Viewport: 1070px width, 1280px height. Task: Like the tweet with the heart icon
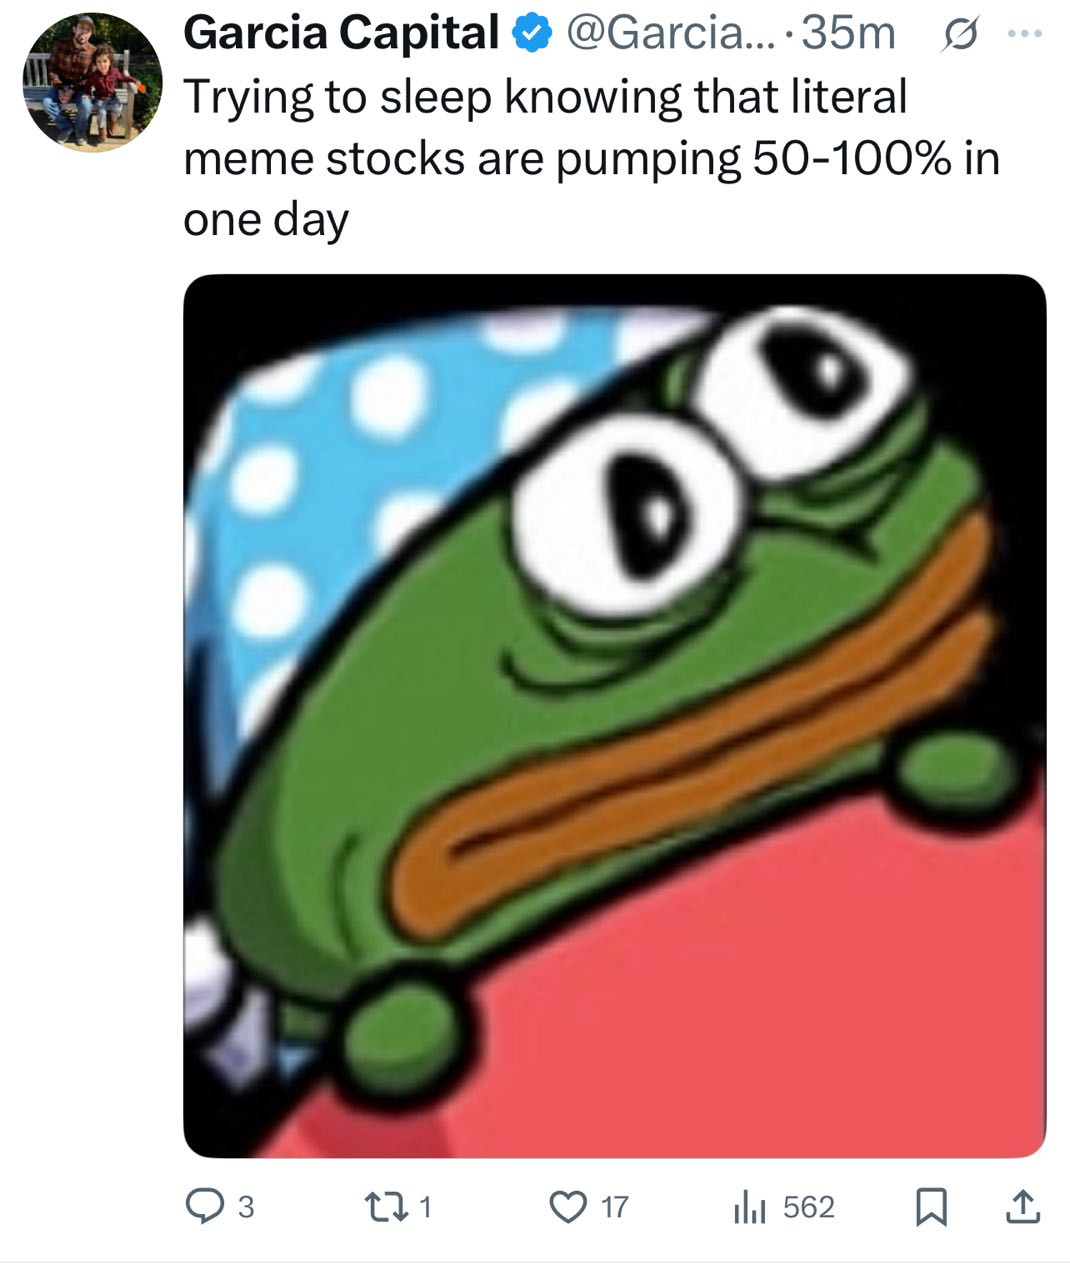570,1207
